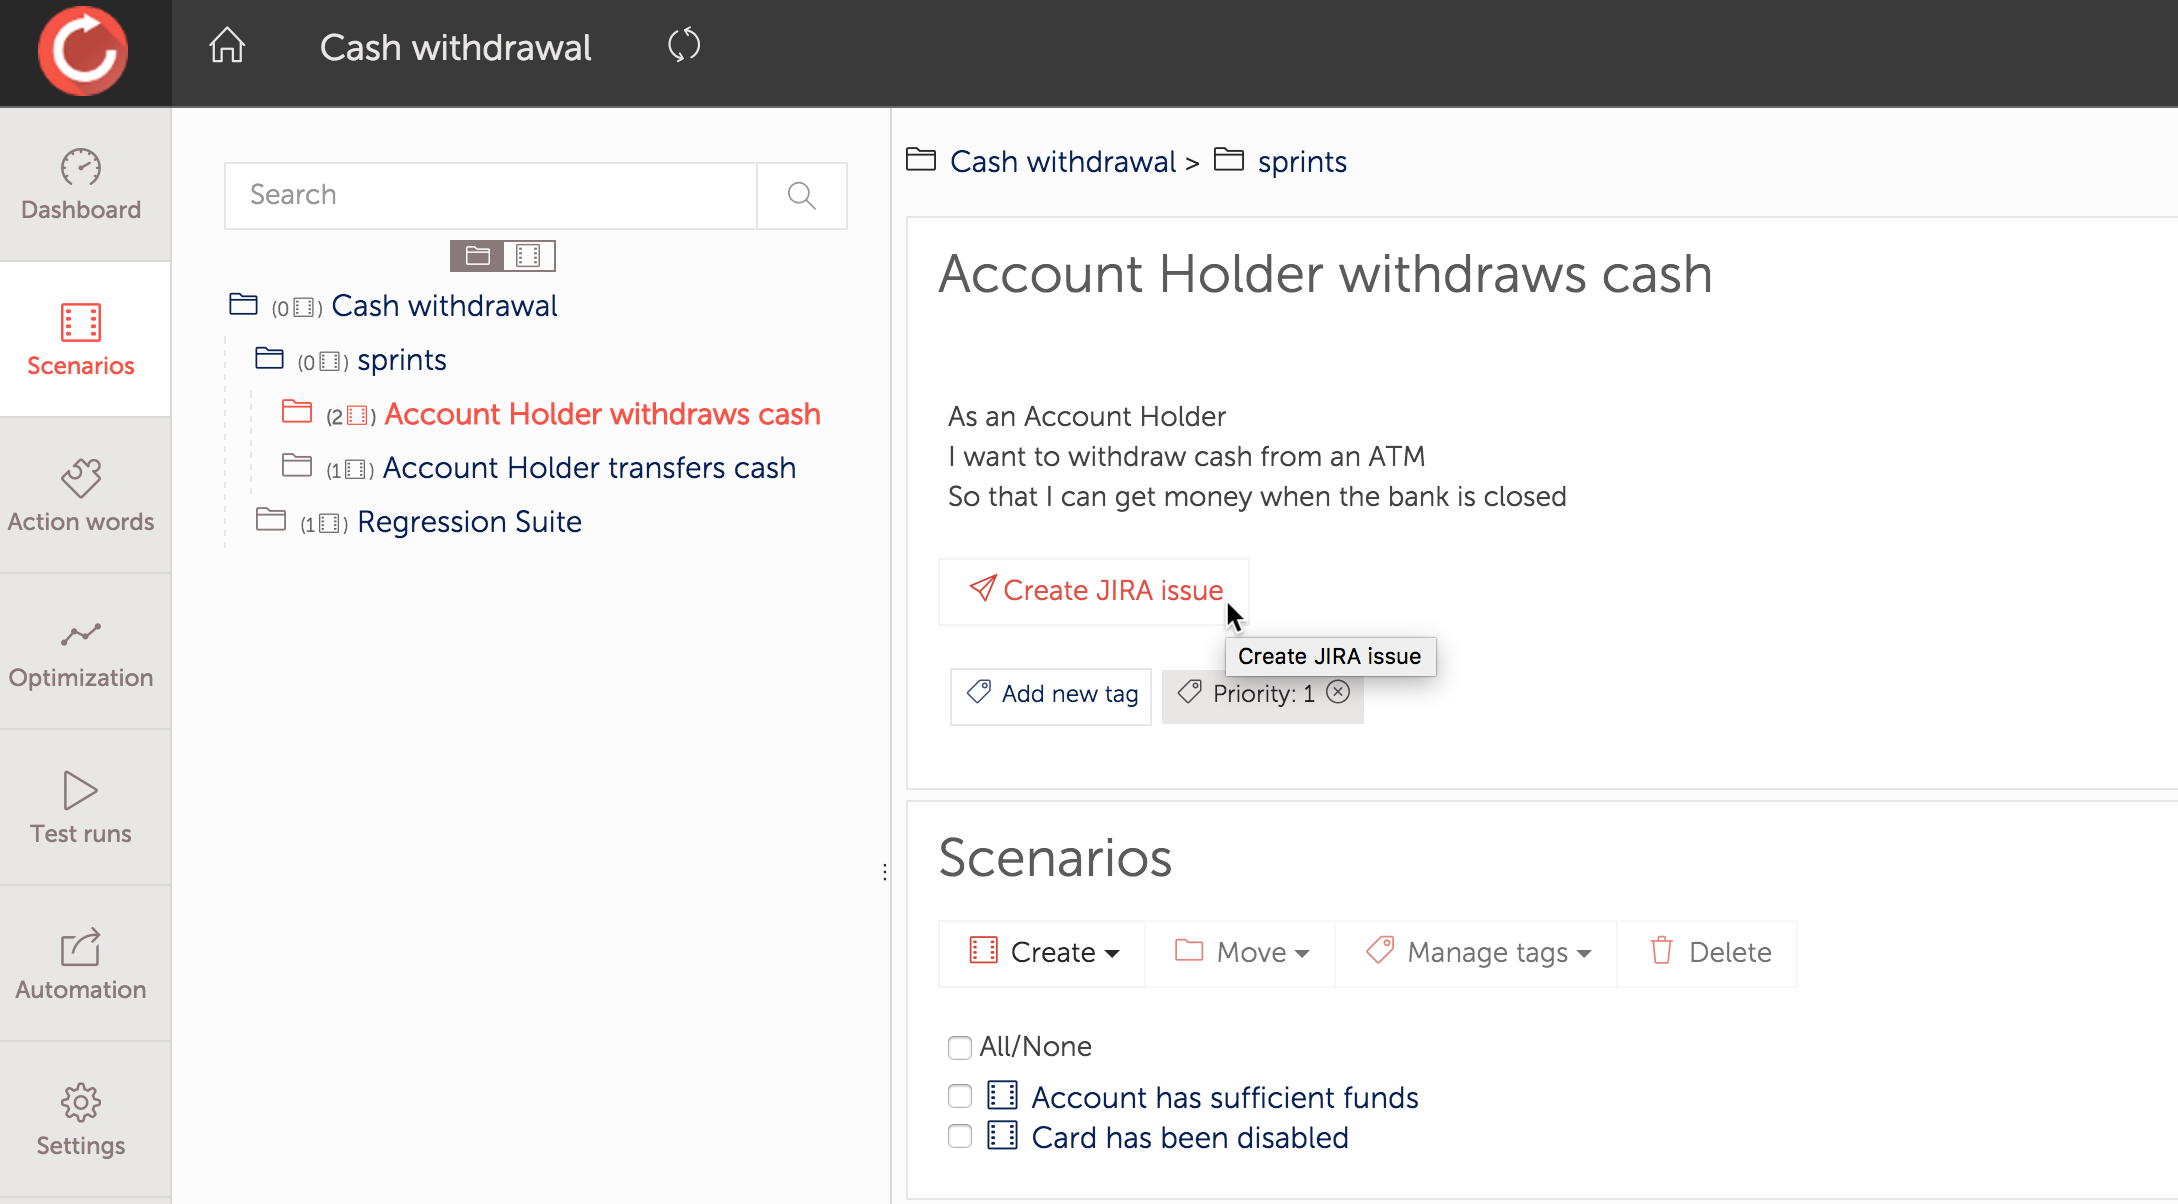Click the Create JIRA issue button
This screenshot has height=1204, width=2178.
1095,591
